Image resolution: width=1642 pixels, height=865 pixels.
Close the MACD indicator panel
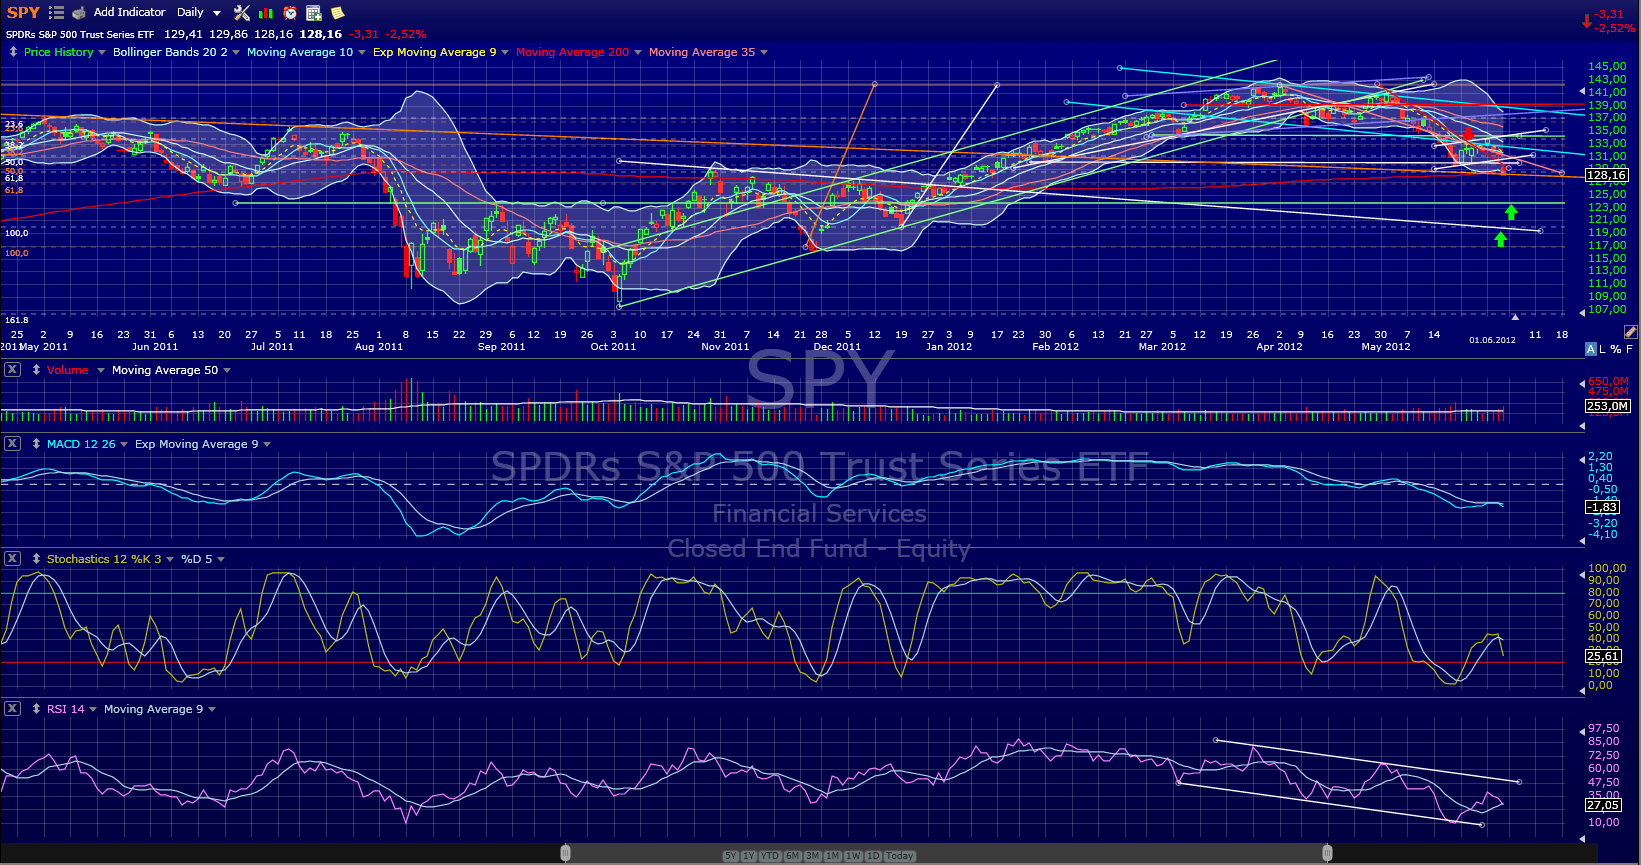click(12, 444)
